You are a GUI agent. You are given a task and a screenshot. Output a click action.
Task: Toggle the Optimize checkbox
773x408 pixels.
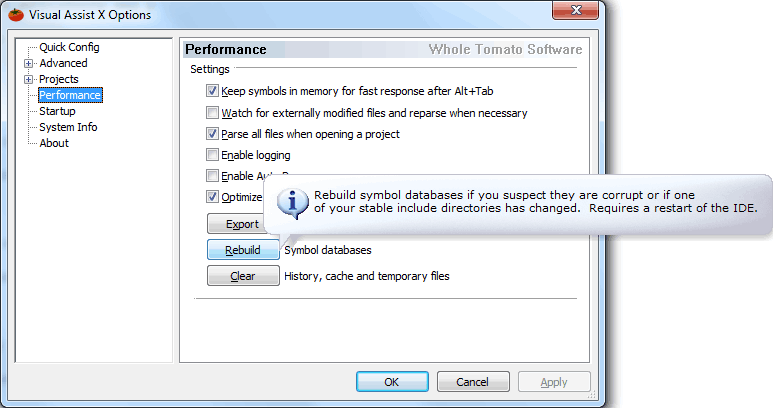click(212, 197)
